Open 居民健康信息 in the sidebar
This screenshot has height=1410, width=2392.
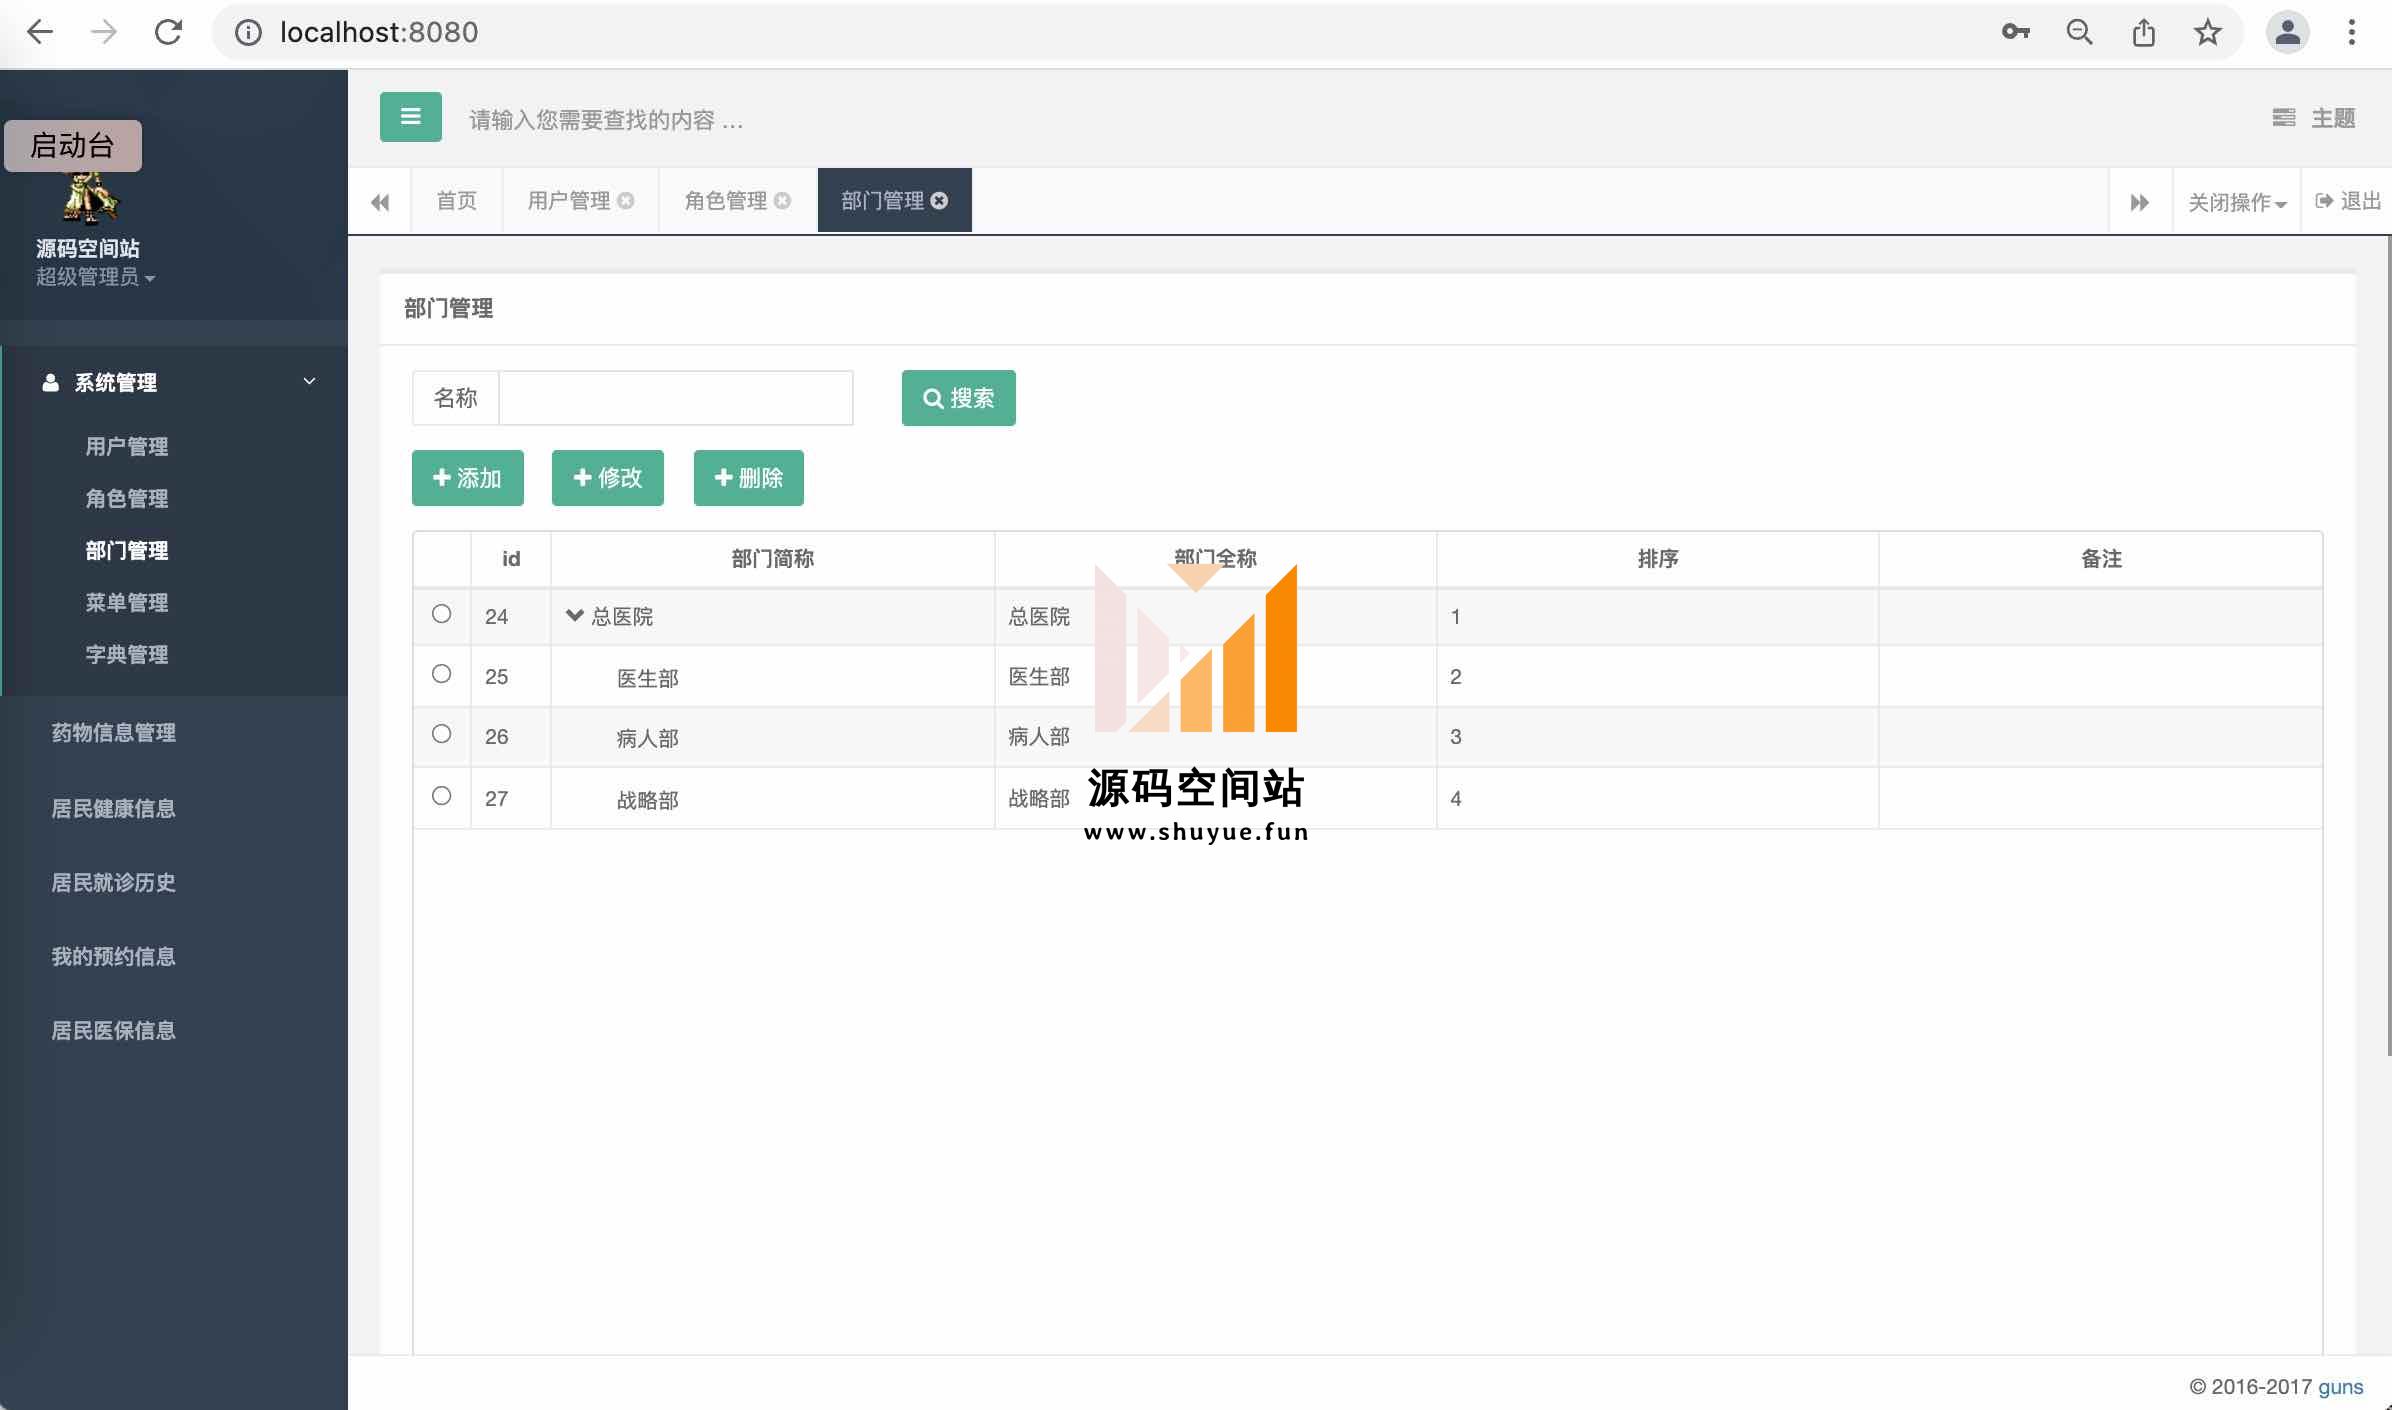pos(114,809)
